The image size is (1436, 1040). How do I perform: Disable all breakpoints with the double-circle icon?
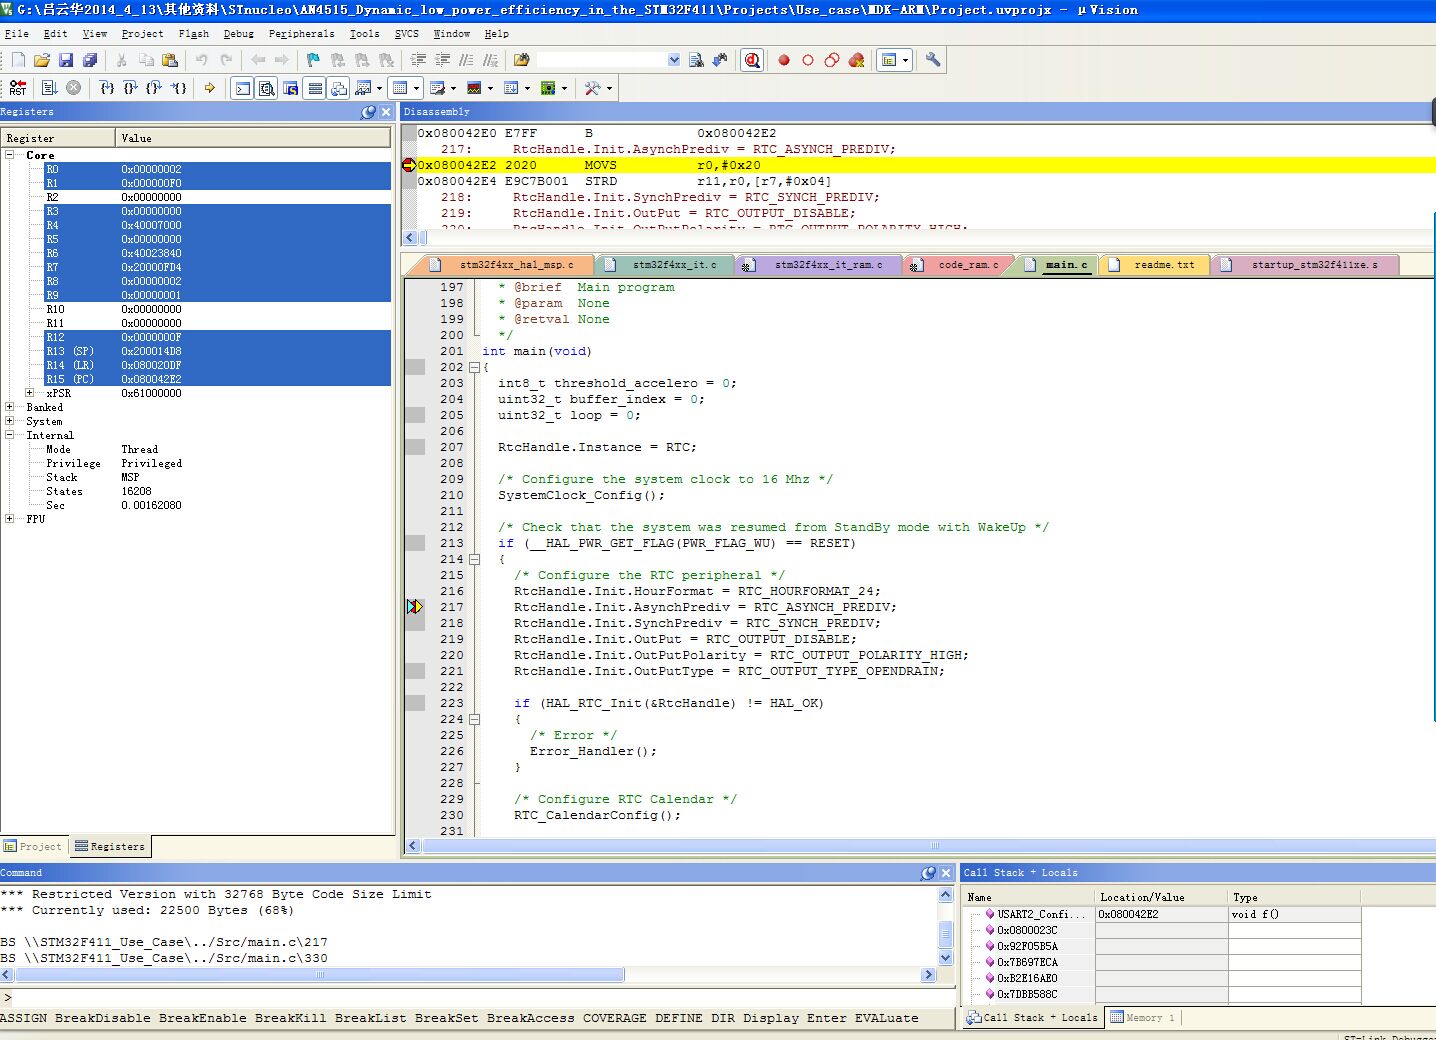point(832,60)
